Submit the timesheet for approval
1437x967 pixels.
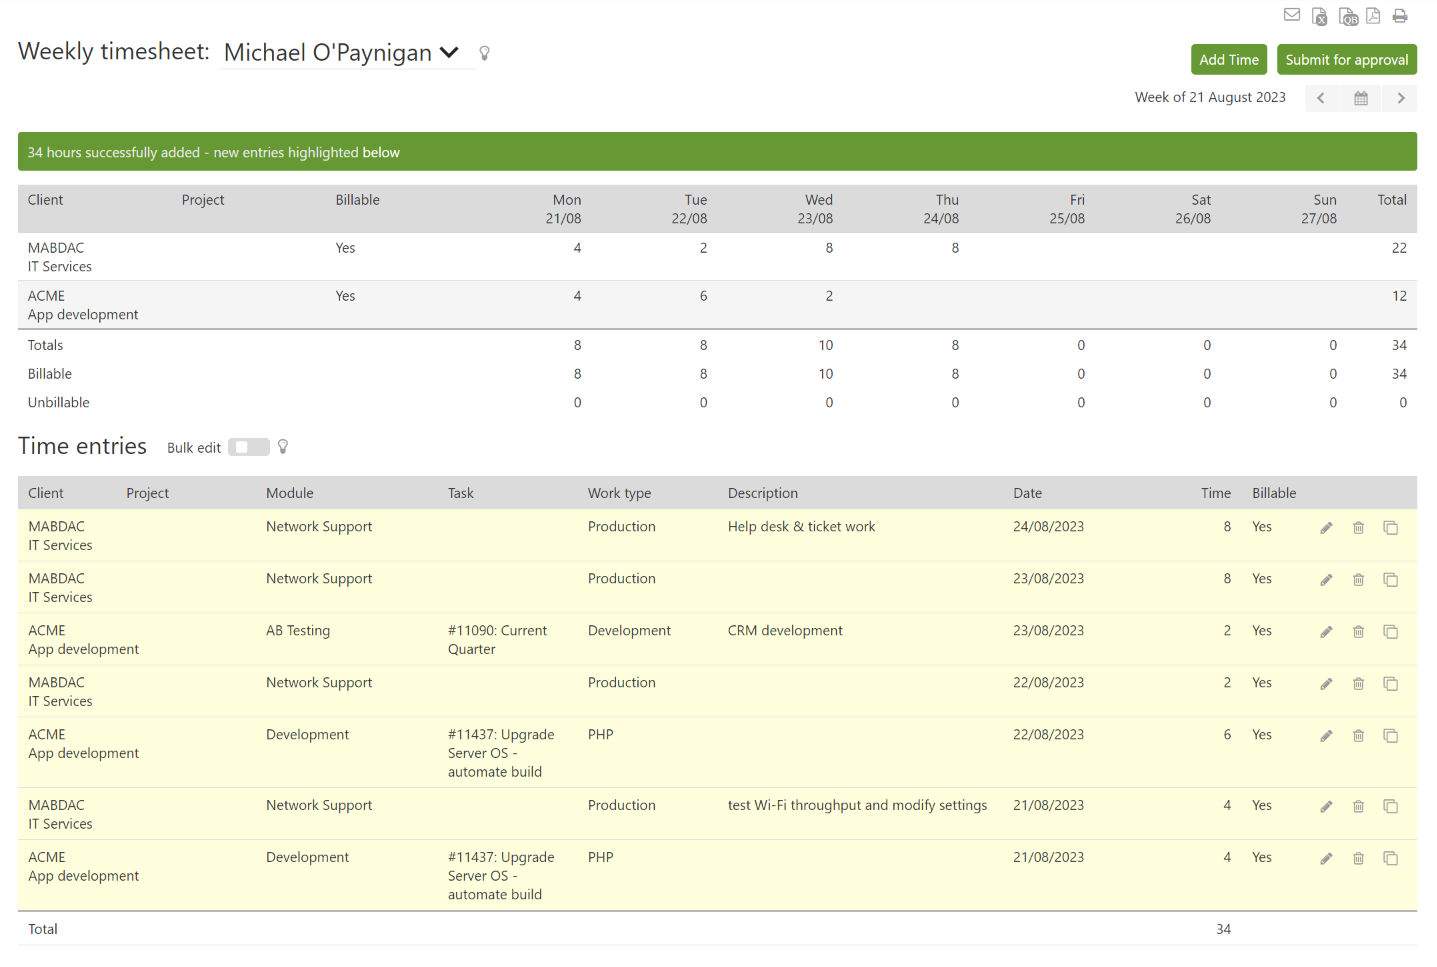[1346, 59]
